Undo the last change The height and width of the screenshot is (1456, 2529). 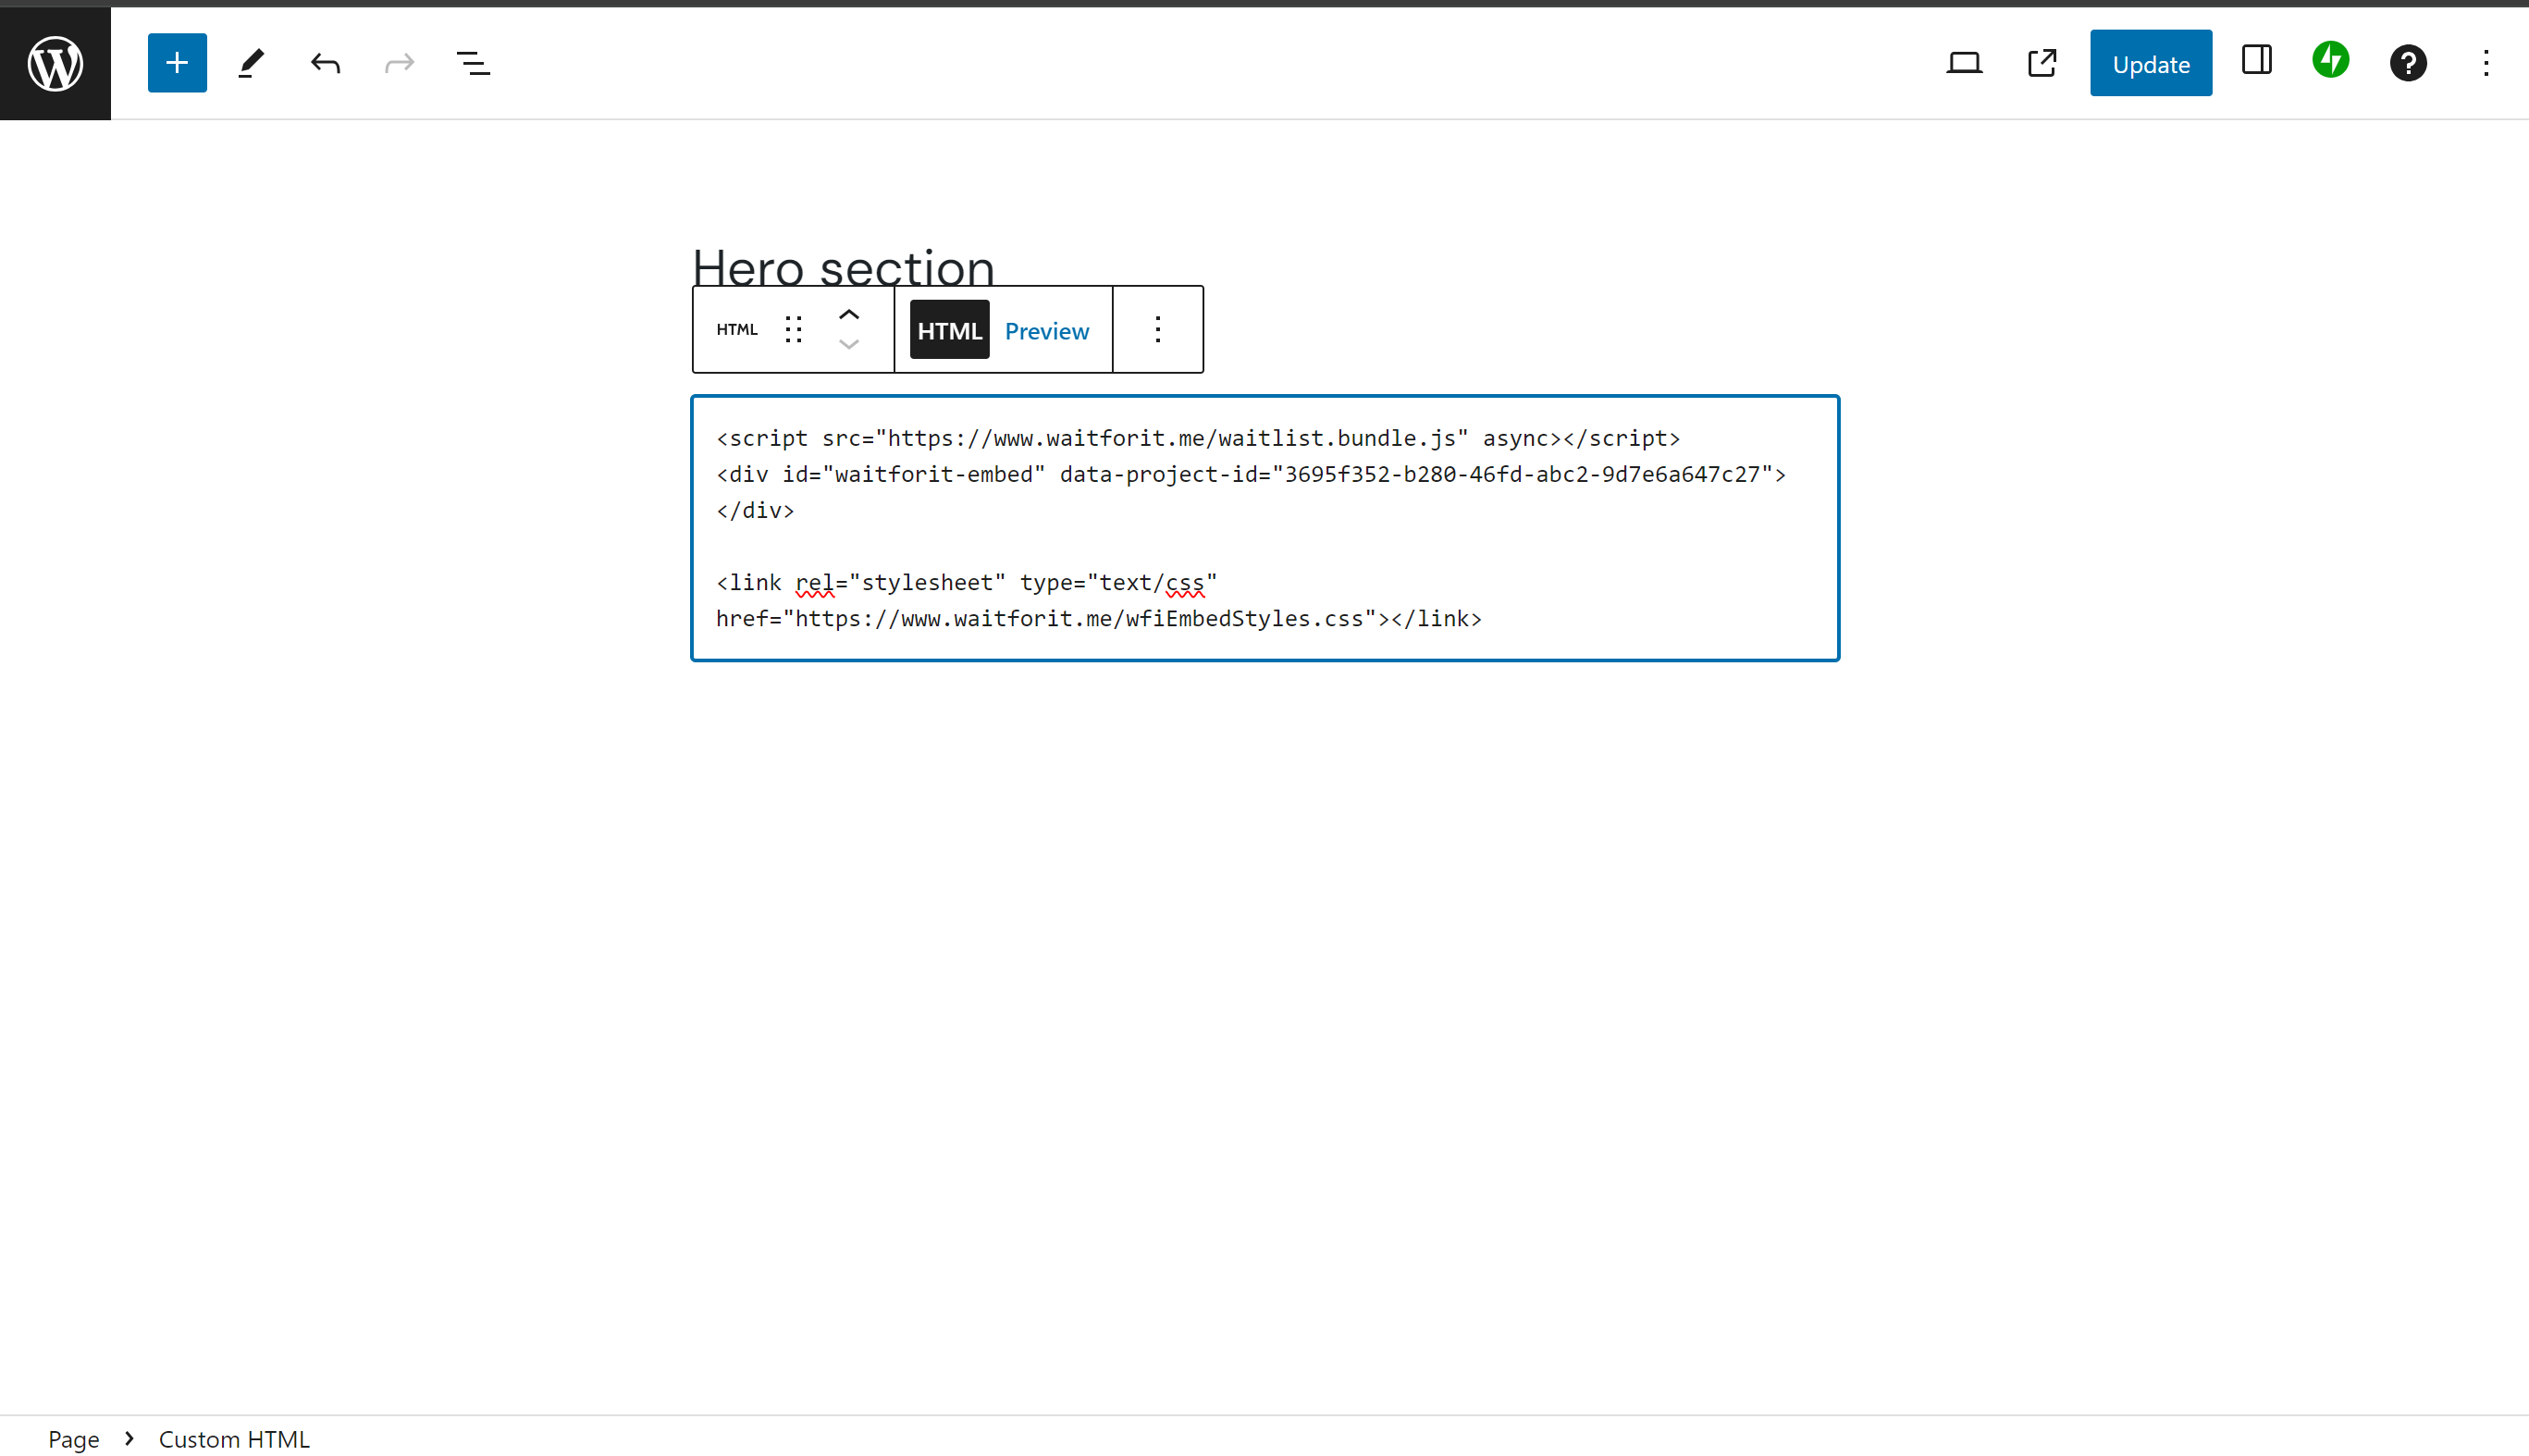(324, 62)
